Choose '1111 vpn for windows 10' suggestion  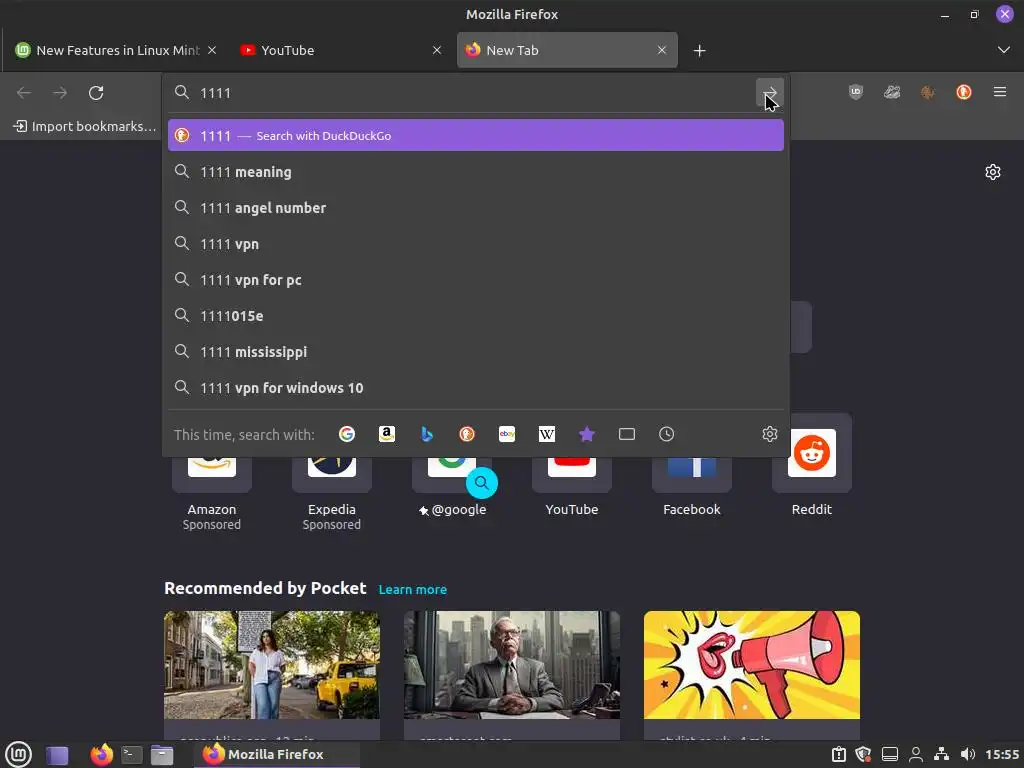pos(475,387)
